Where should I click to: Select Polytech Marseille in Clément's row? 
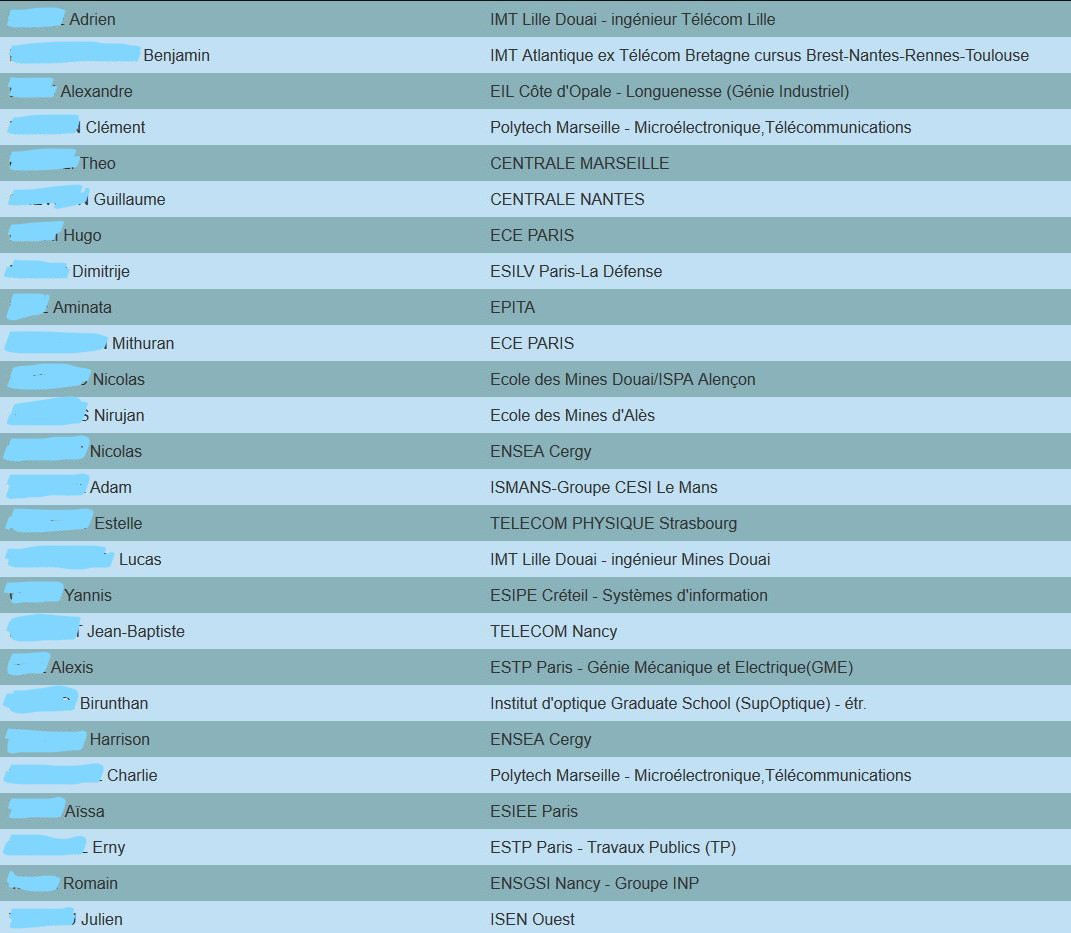701,128
